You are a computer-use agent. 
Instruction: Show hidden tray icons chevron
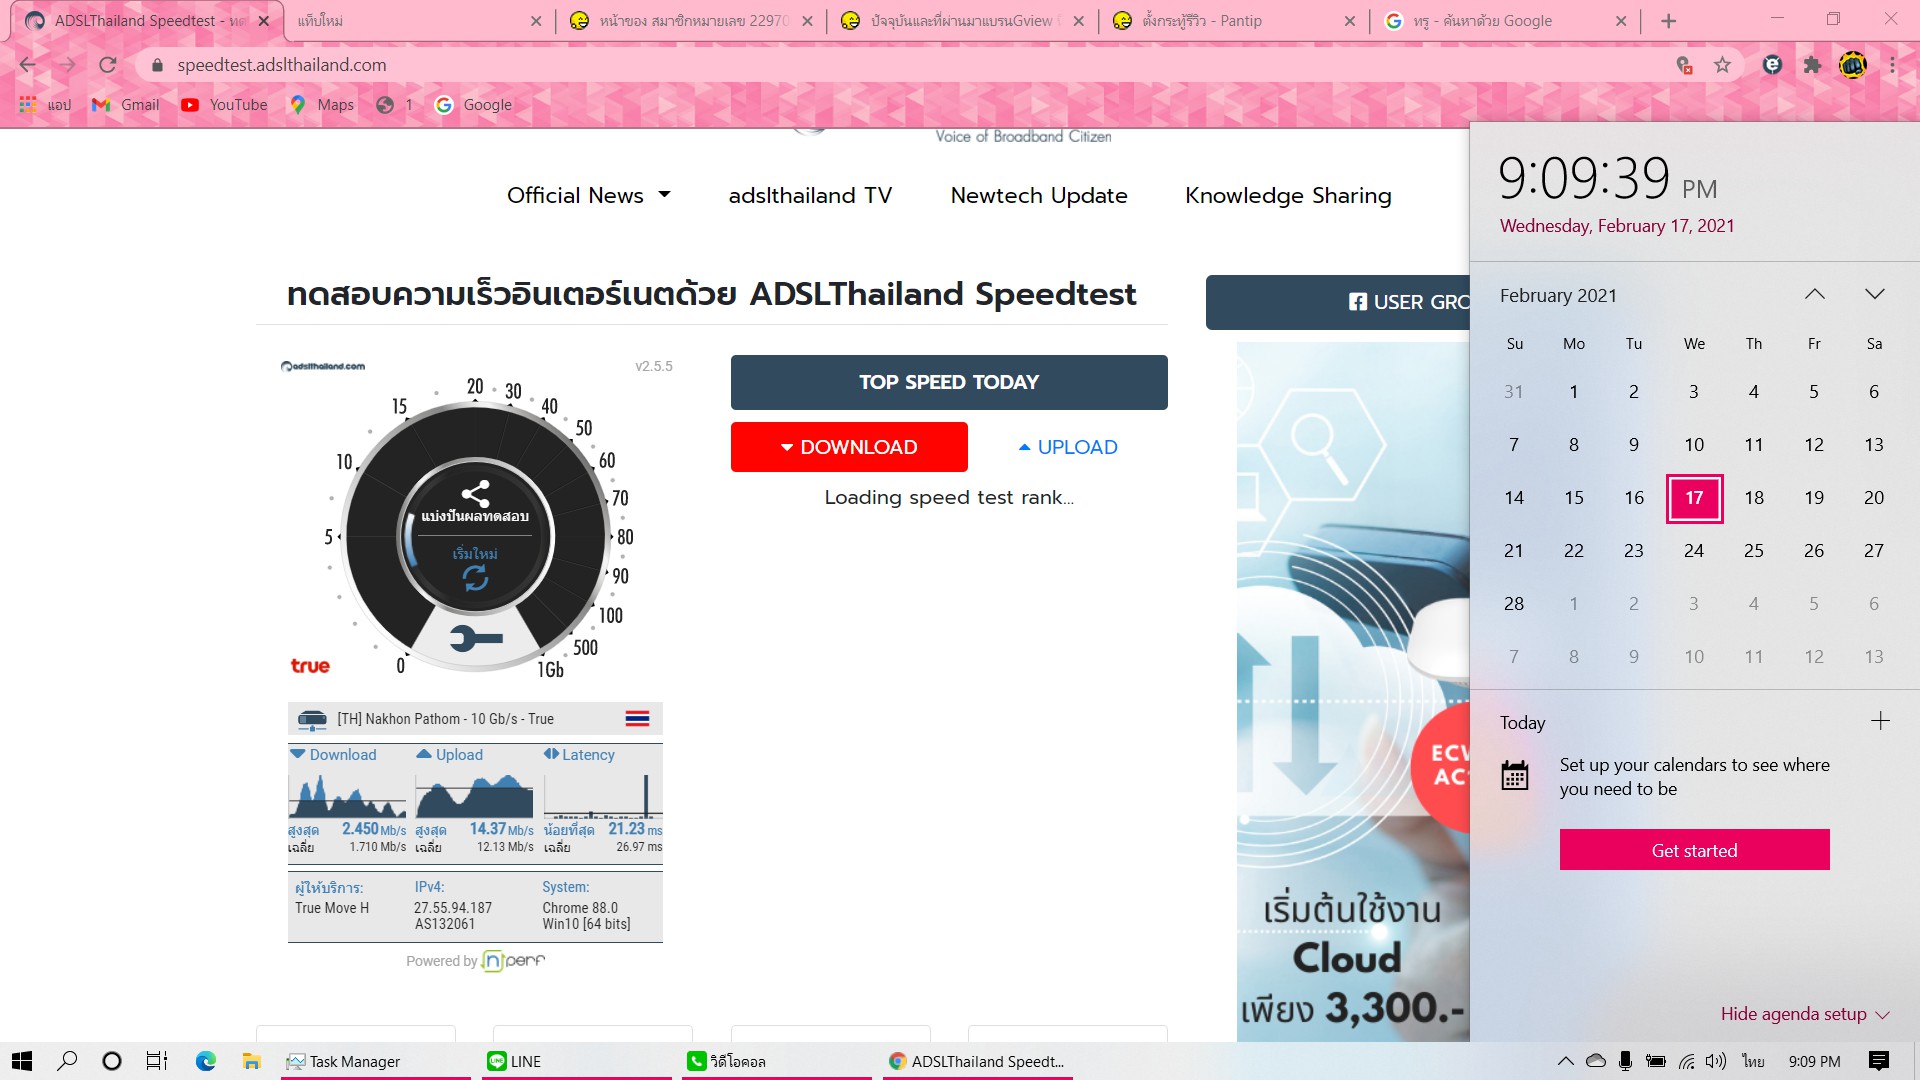1566,1061
